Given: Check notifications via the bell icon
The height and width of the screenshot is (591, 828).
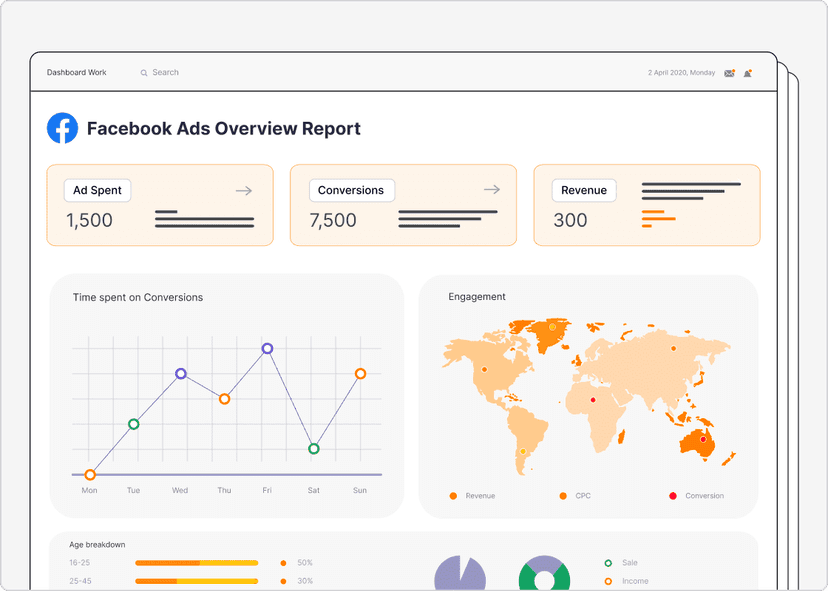Looking at the screenshot, I should [747, 73].
